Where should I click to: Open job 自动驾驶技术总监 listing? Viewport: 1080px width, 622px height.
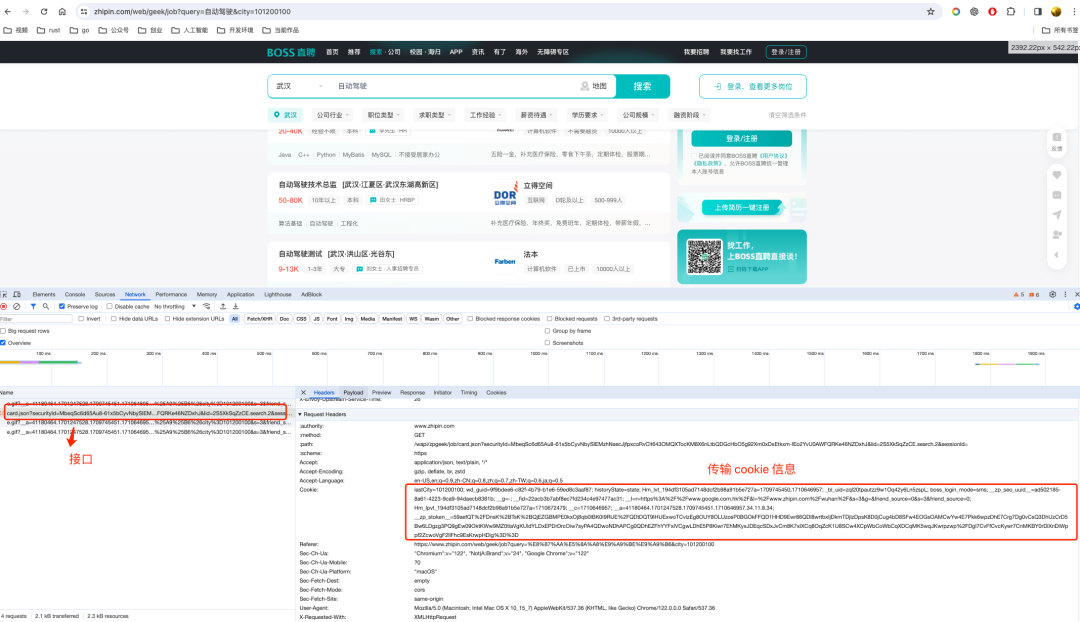click(x=358, y=185)
